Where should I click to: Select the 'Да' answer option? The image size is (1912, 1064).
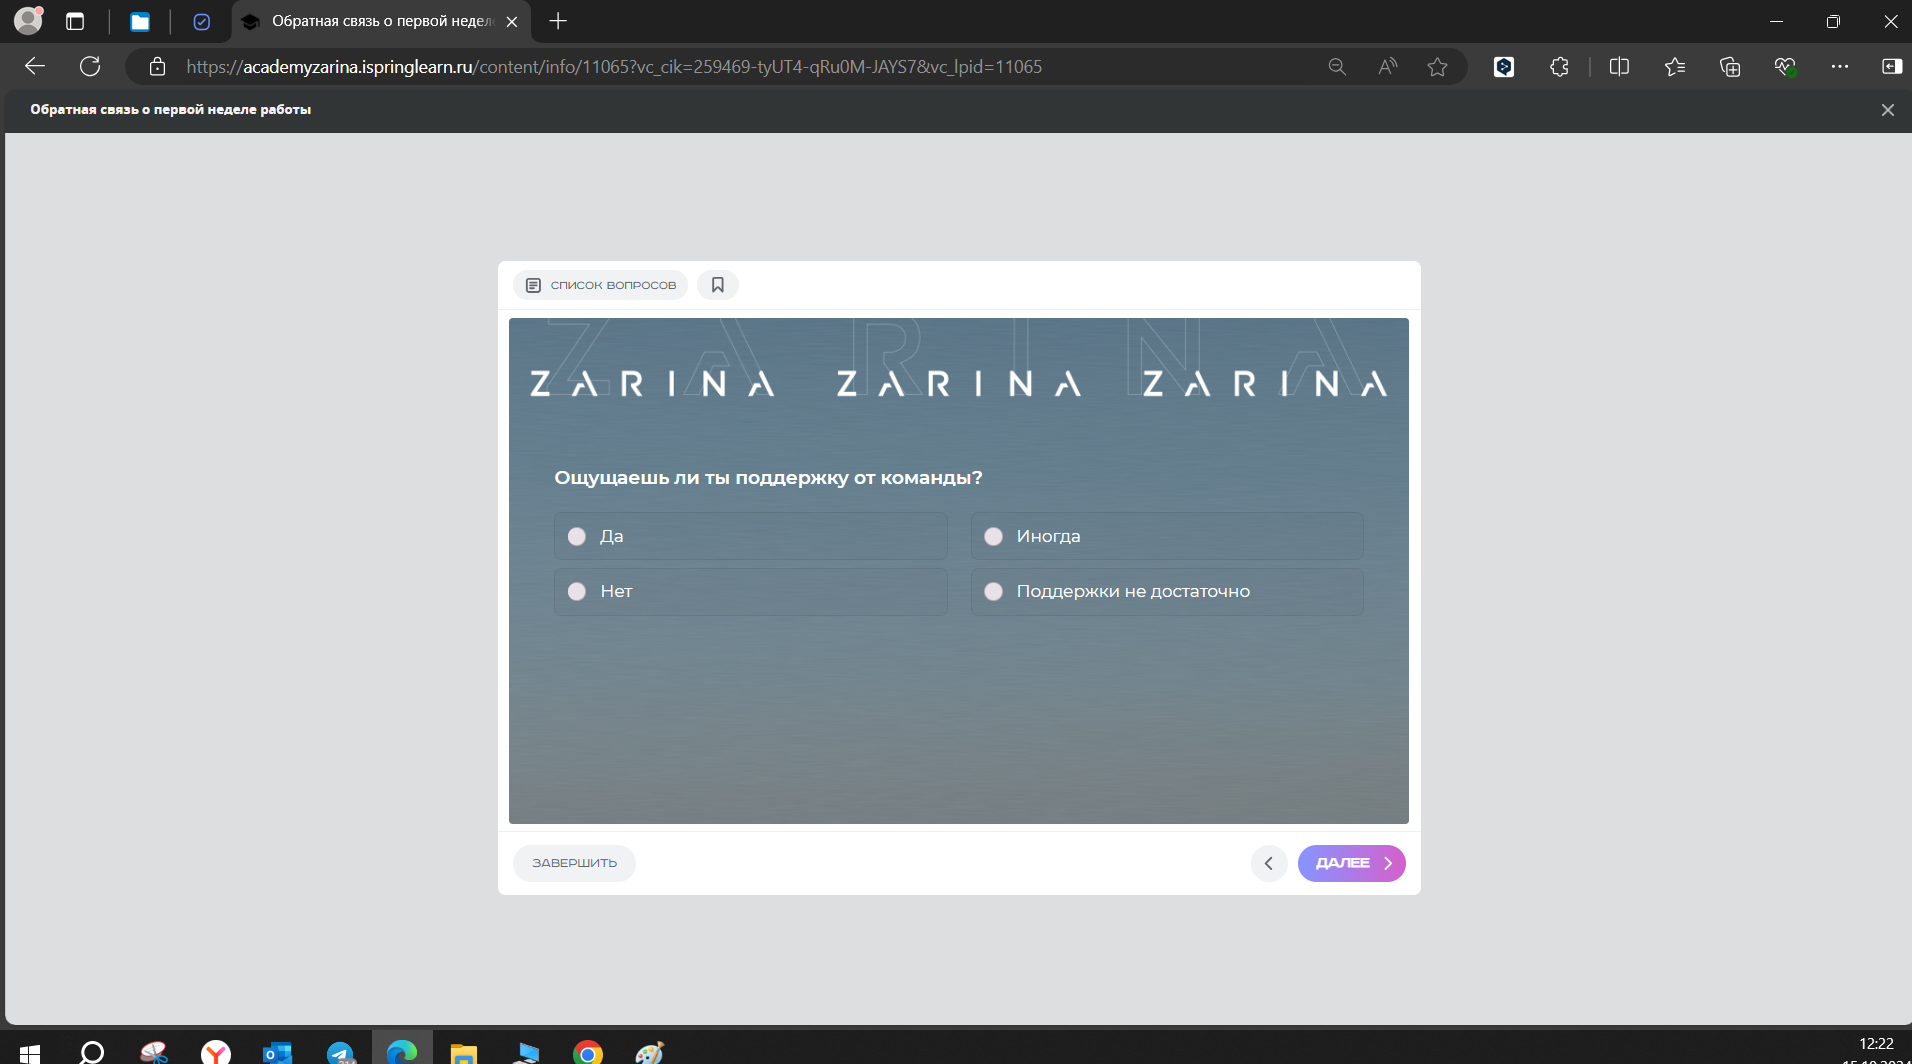tap(577, 537)
